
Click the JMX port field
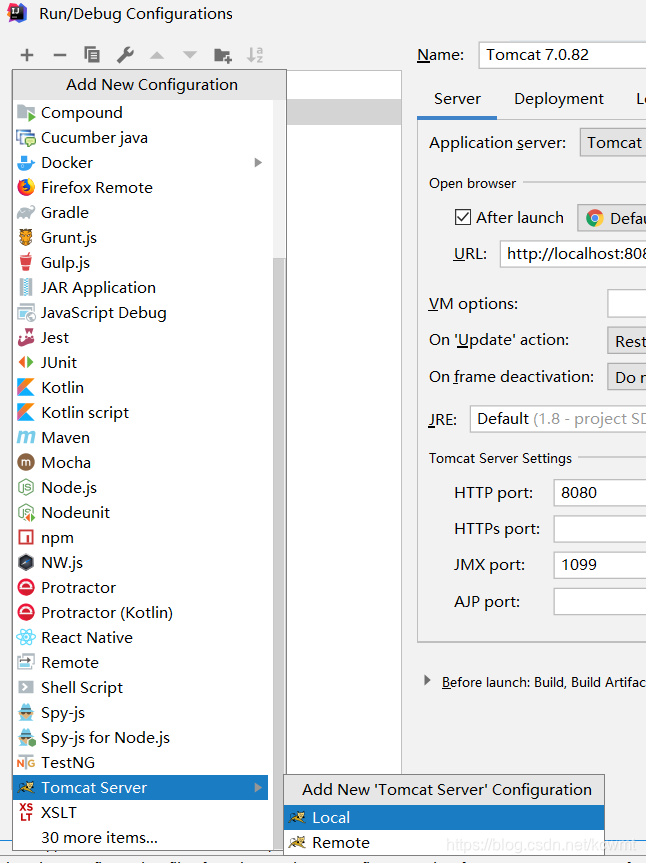(600, 565)
